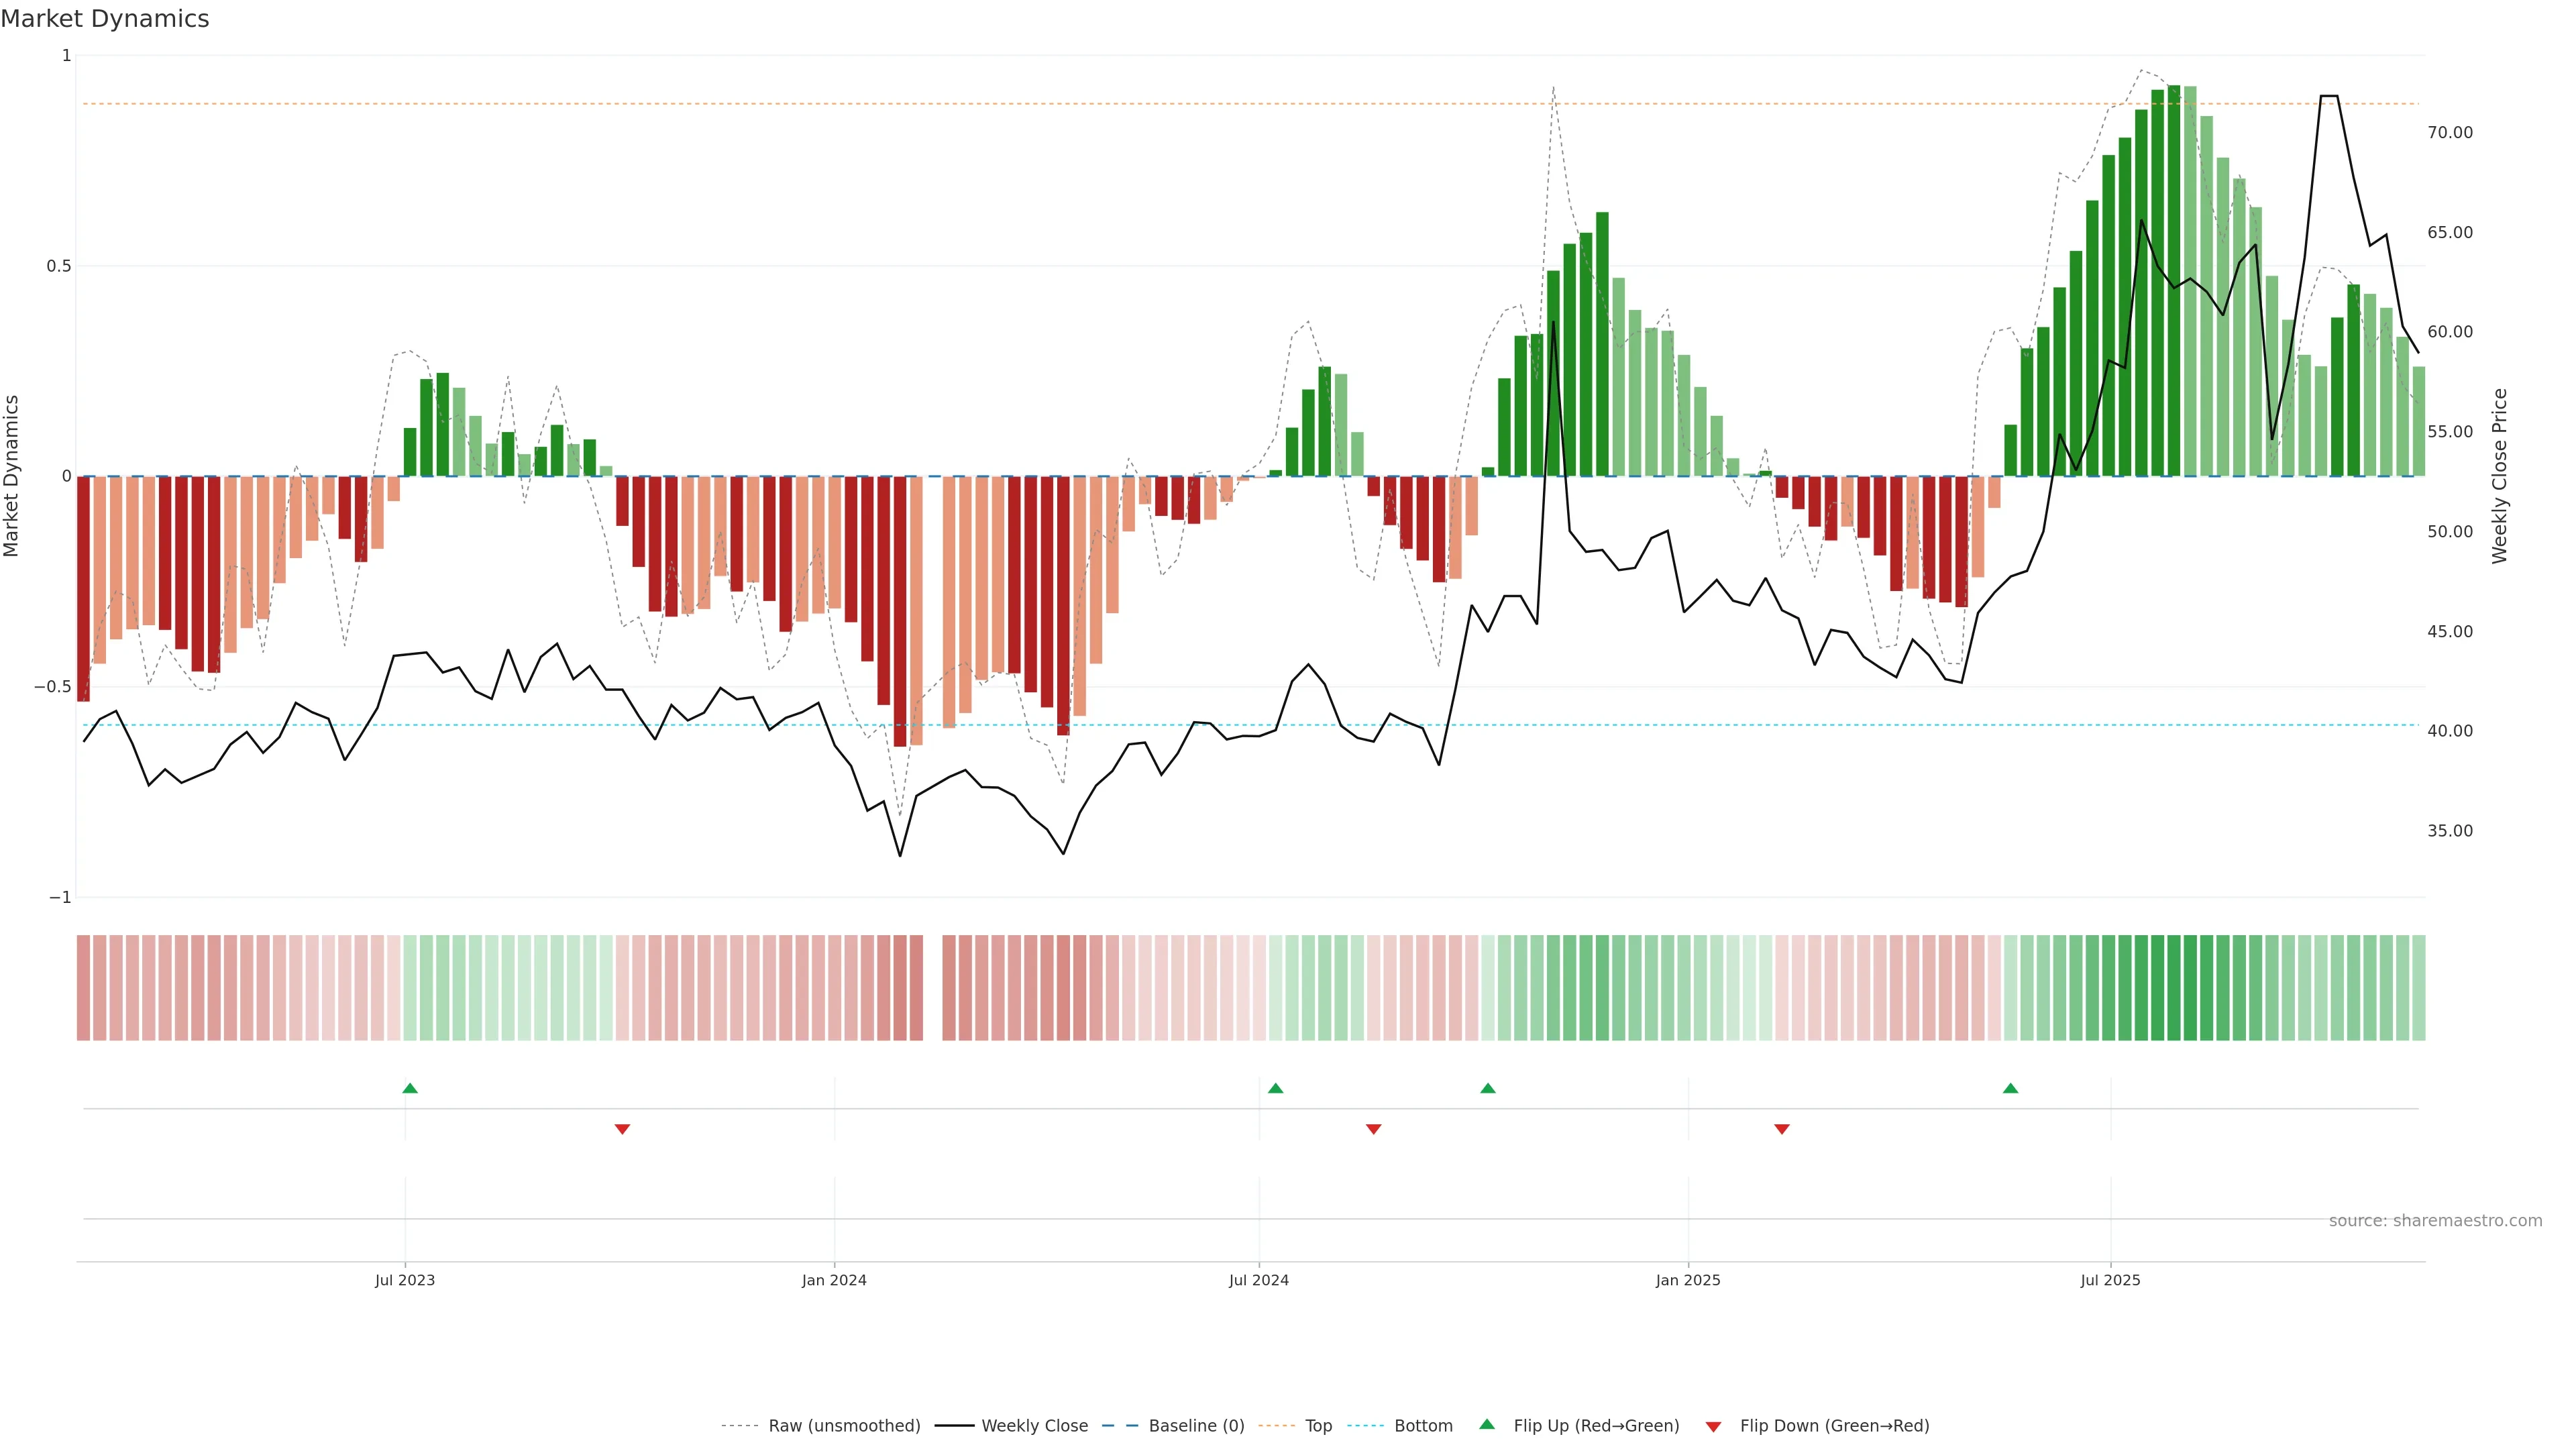
Task: Click the Jan 2024 x-axis label
Action: (834, 1280)
